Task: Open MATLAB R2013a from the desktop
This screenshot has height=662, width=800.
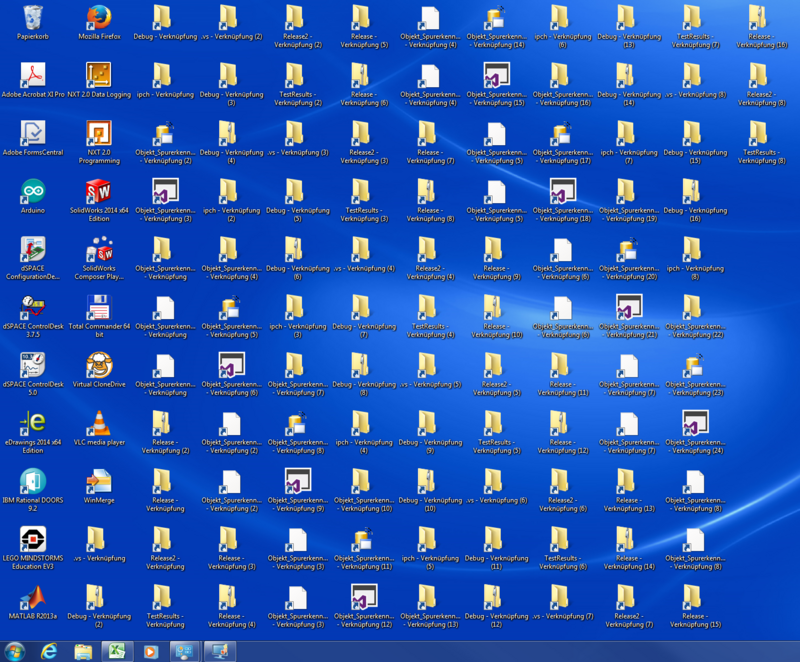Action: (32, 598)
